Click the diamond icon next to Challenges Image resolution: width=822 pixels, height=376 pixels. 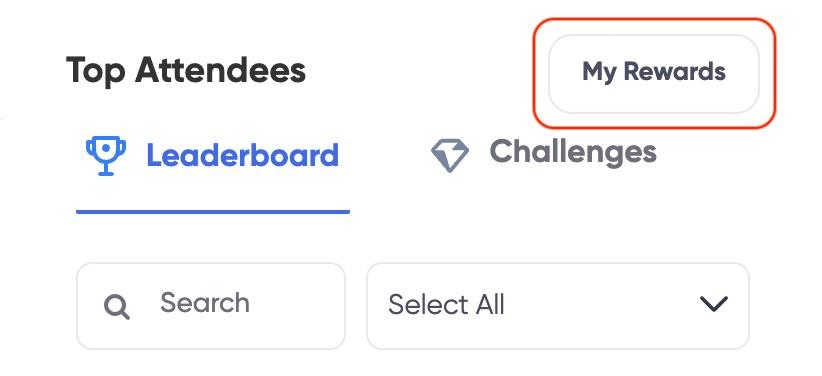(450, 156)
